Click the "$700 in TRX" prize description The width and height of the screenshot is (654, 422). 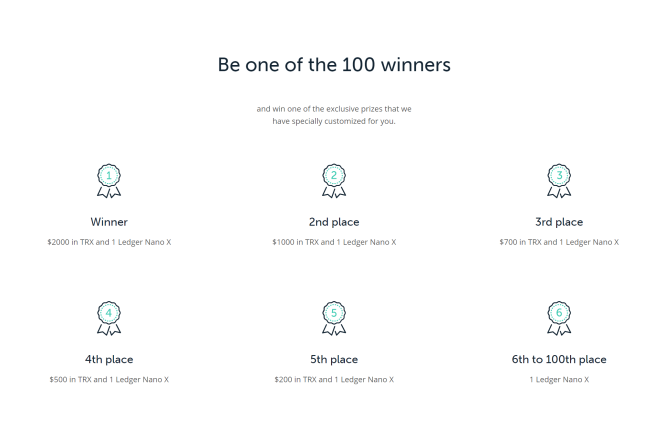[x=559, y=242]
